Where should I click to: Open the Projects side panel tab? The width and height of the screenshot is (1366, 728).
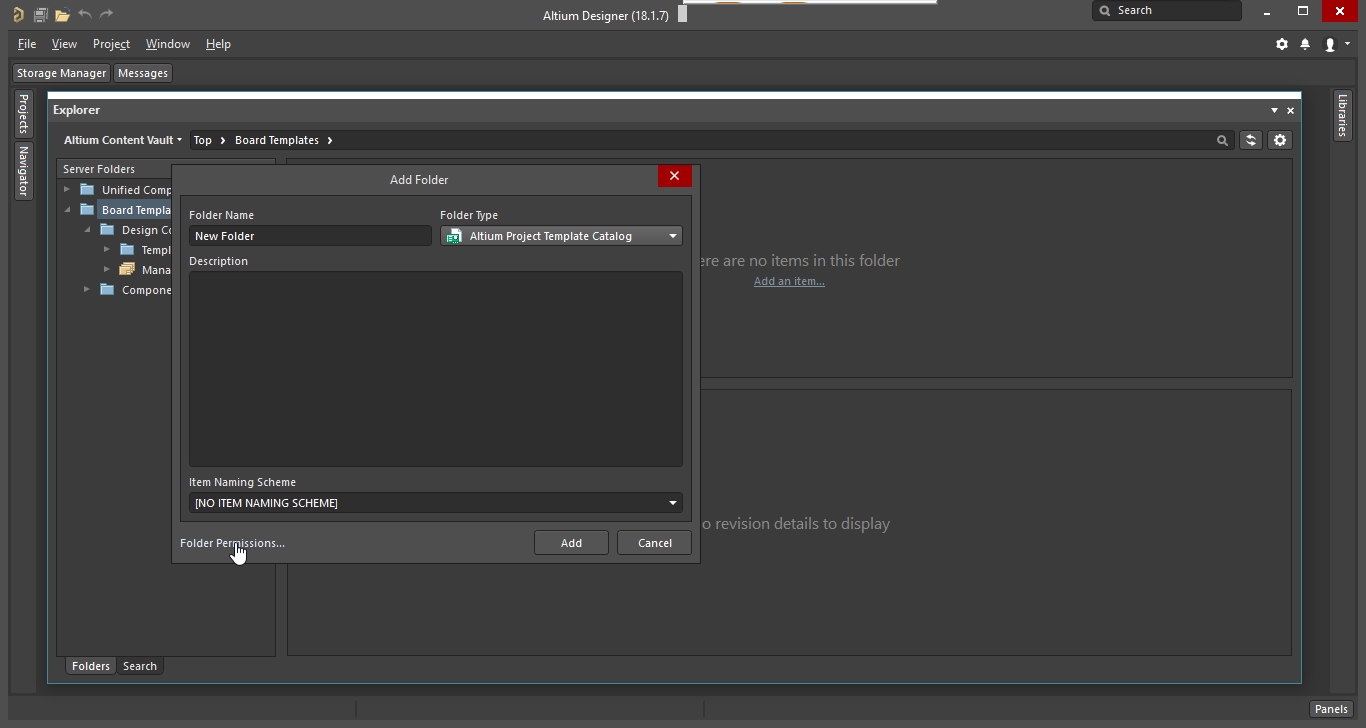pyautogui.click(x=23, y=114)
